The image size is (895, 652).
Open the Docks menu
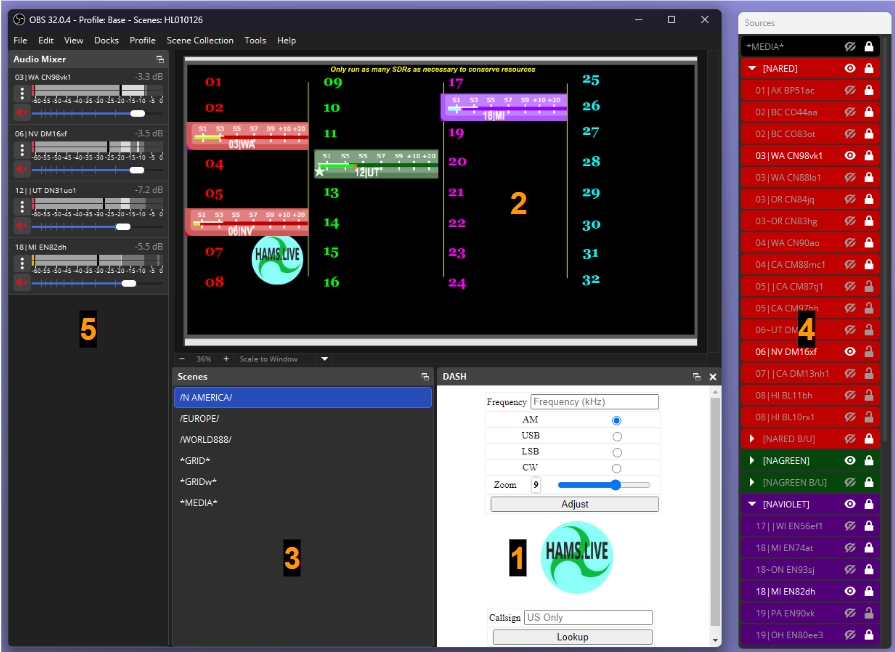click(x=106, y=41)
